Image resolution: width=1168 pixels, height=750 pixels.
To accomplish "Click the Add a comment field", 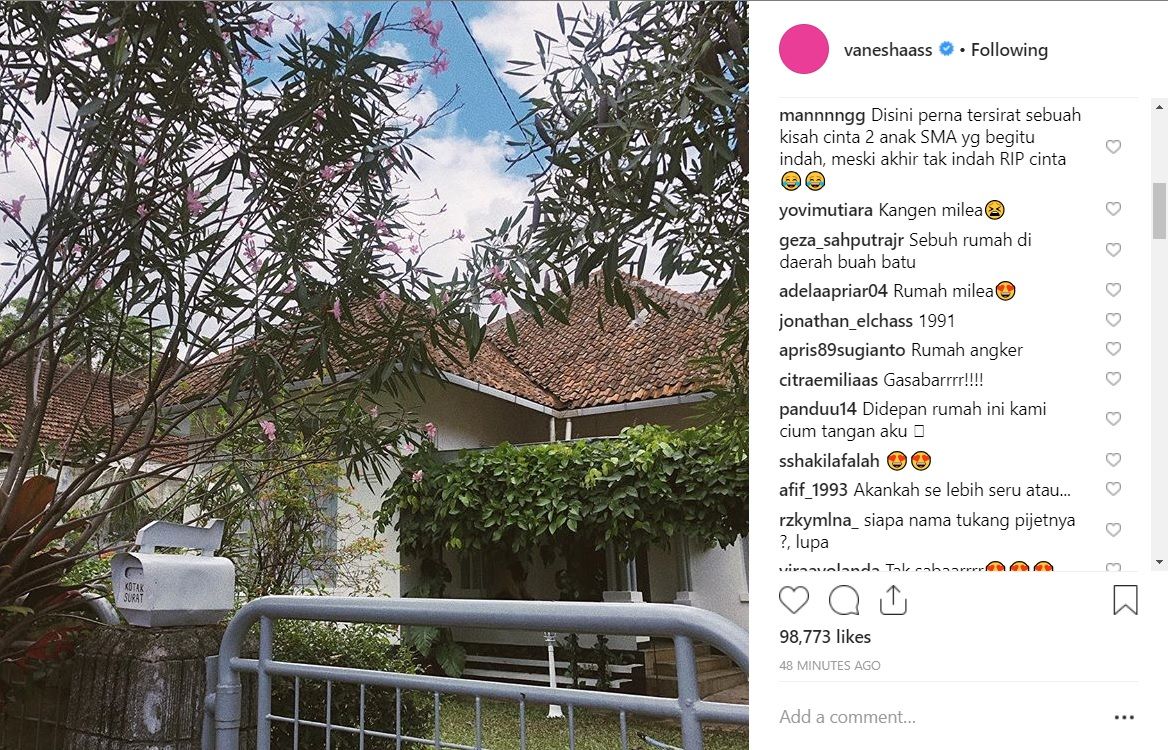I will click(x=939, y=717).
